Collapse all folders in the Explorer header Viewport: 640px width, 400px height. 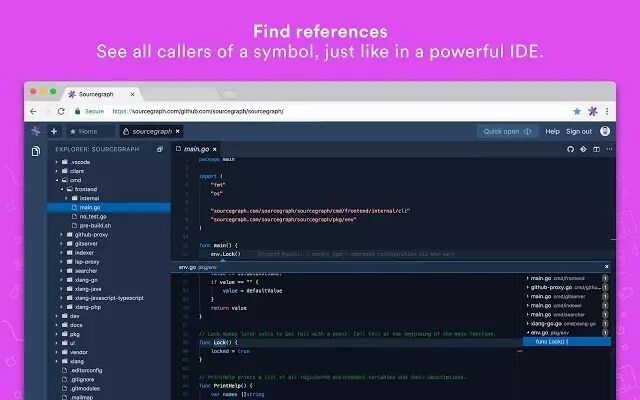click(160, 149)
